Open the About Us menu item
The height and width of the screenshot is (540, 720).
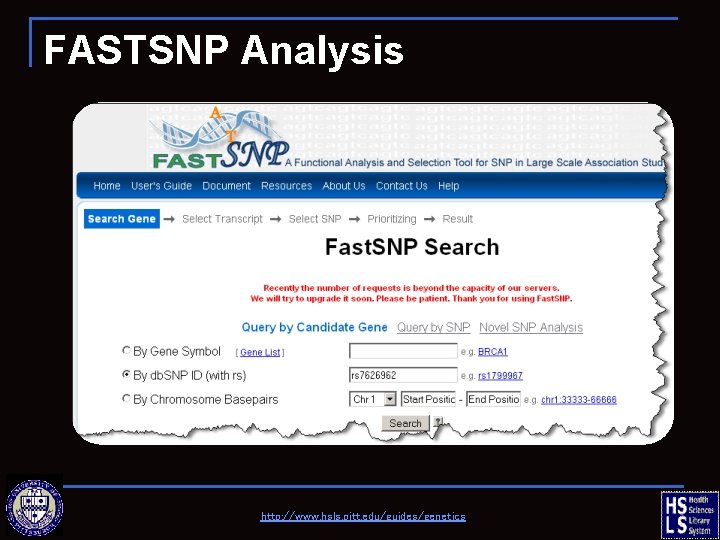point(344,186)
